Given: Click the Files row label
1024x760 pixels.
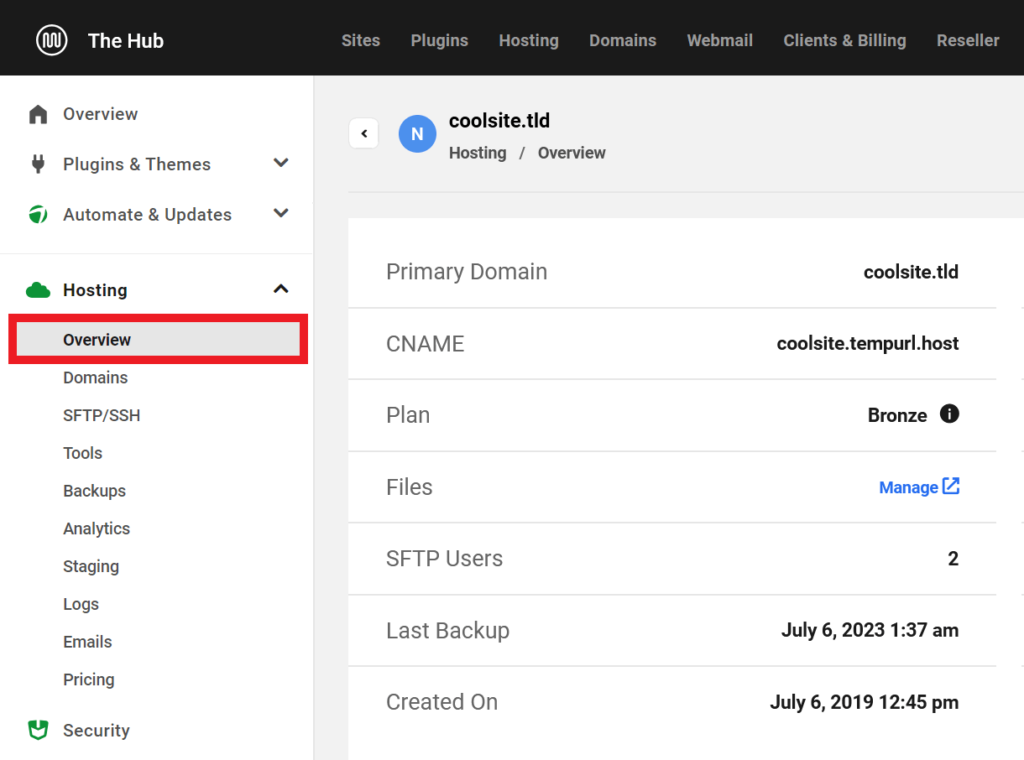Looking at the screenshot, I should click(409, 487).
